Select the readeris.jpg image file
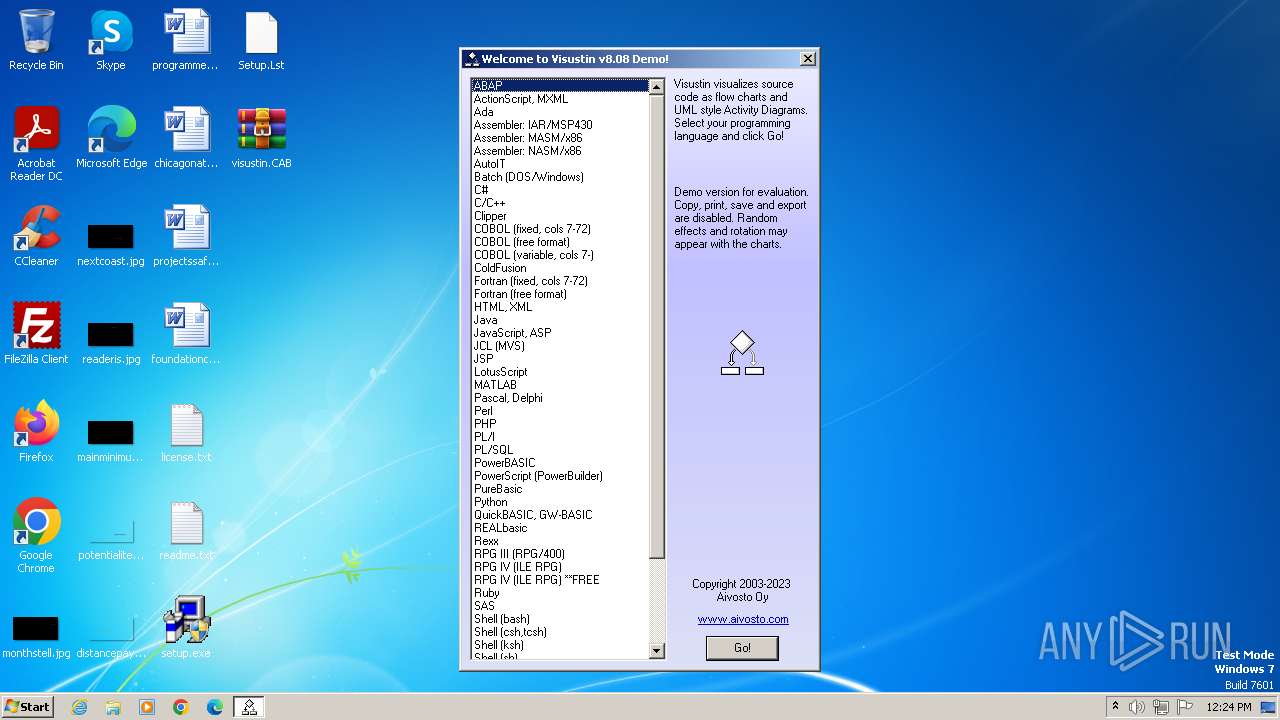Image resolution: width=1280 pixels, height=720 pixels. point(111,343)
